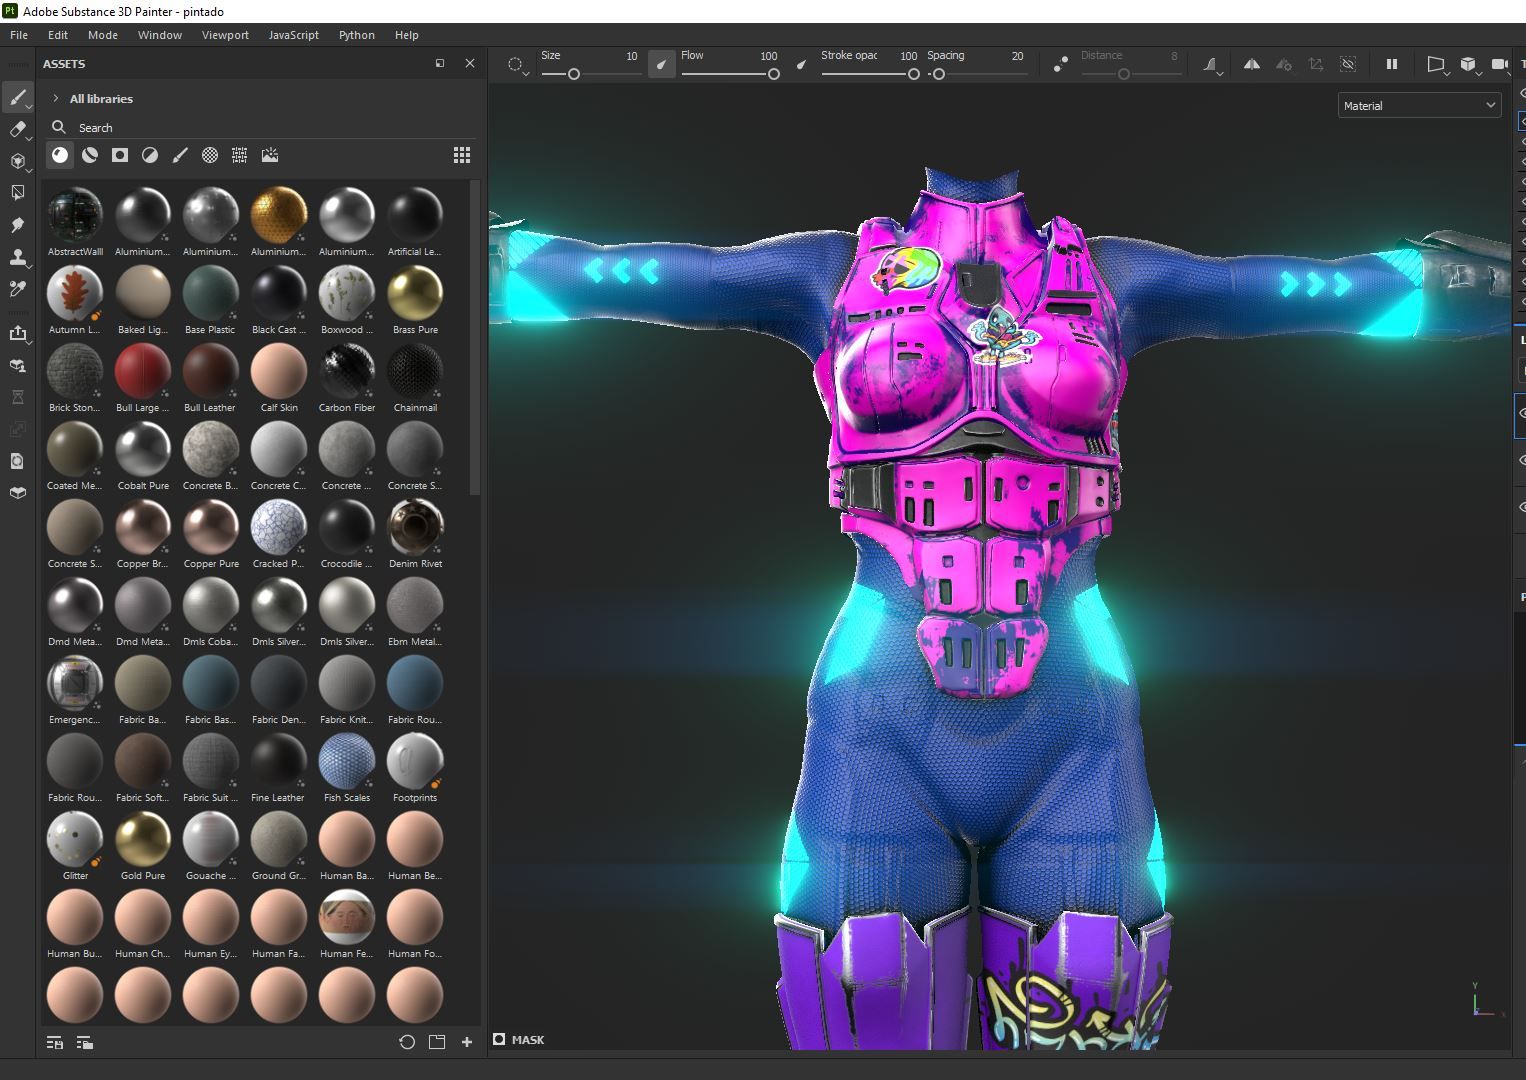
Task: Select the Polygon Fill tool
Action: coord(17,193)
